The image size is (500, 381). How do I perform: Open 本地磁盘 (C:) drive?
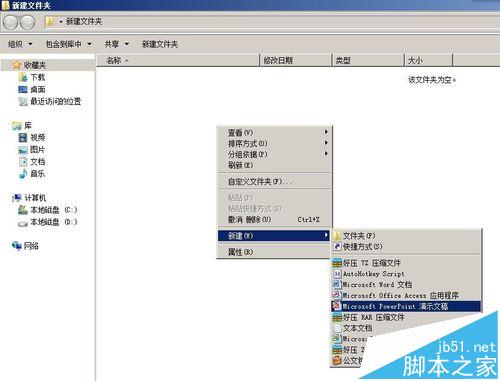click(48, 210)
